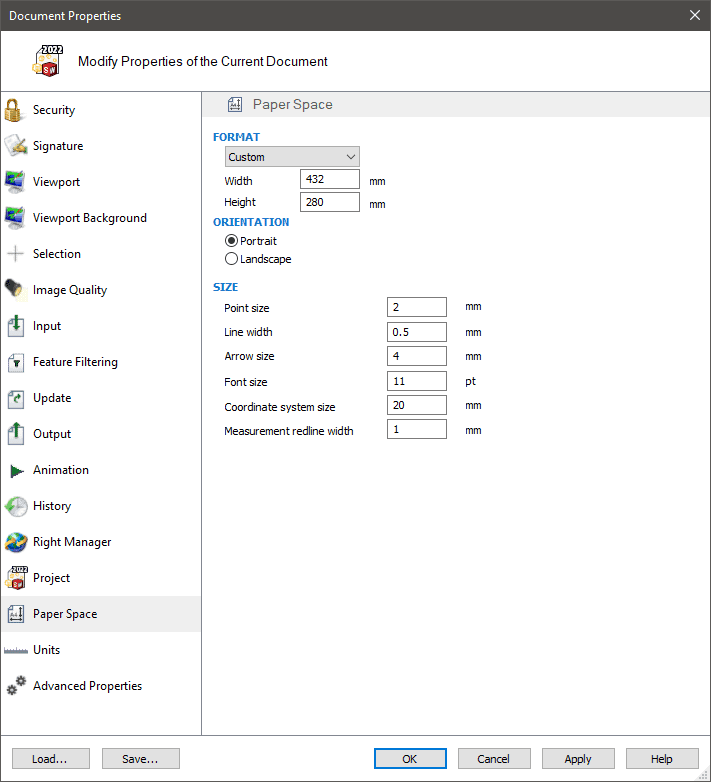Click the Paper Space sidebar icon
Screen dimensions: 711x782
[15, 614]
